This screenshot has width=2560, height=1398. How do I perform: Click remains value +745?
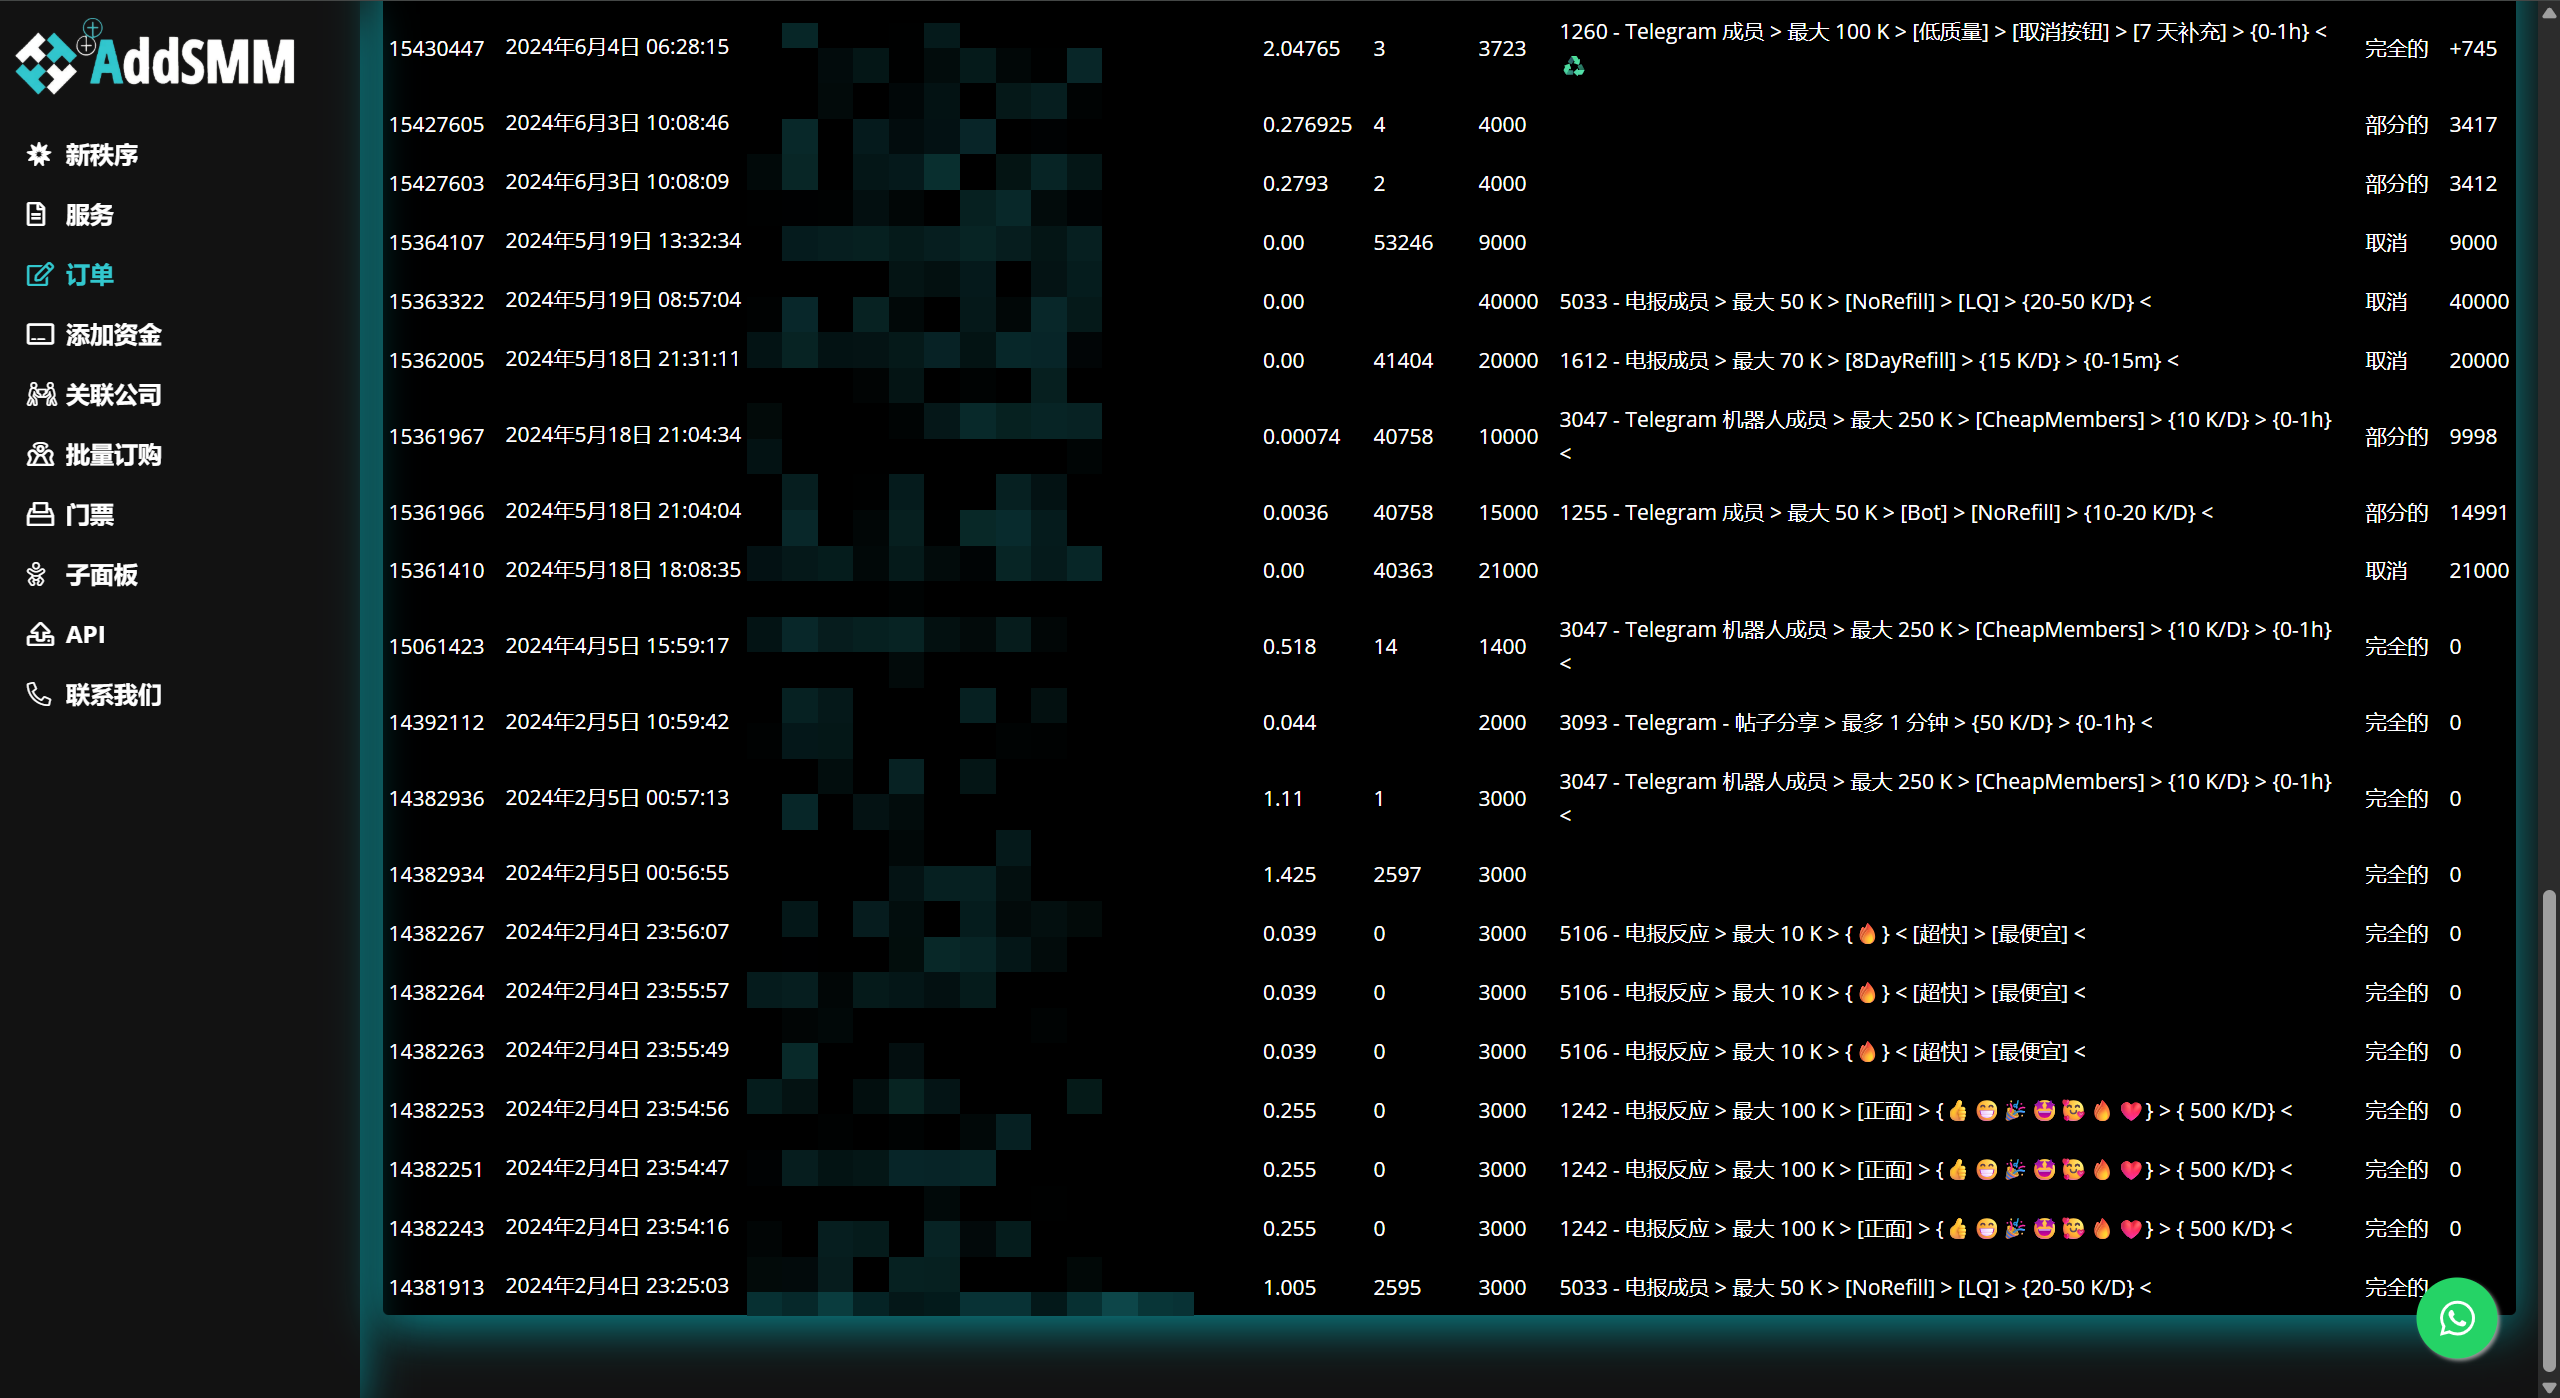click(2472, 48)
